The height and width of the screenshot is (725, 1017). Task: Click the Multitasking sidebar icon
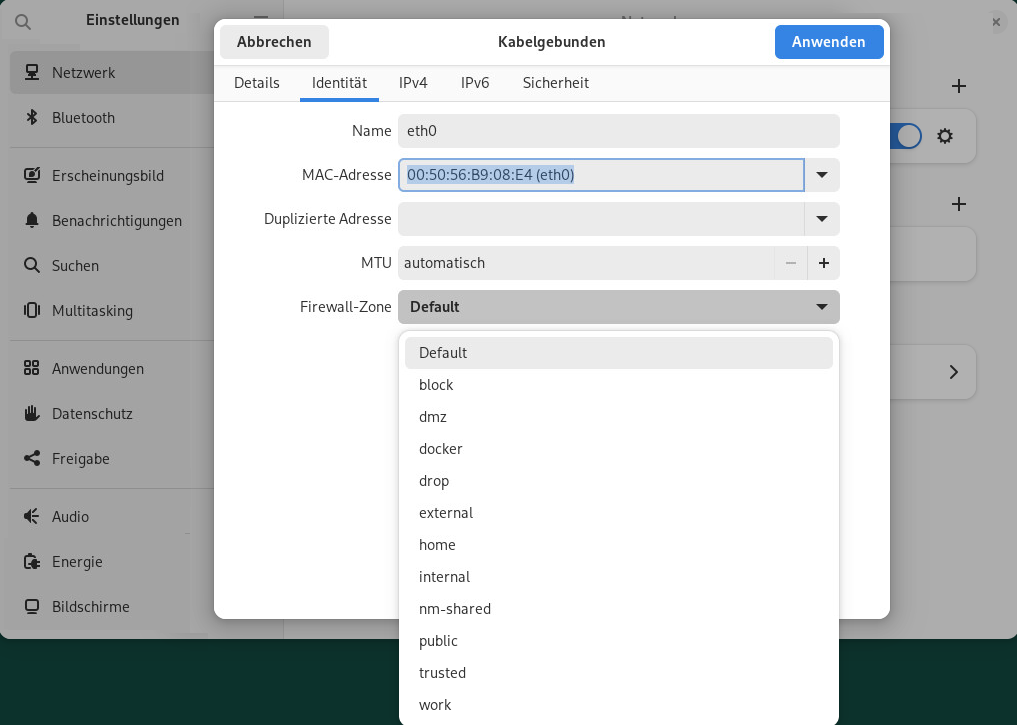[x=32, y=311]
